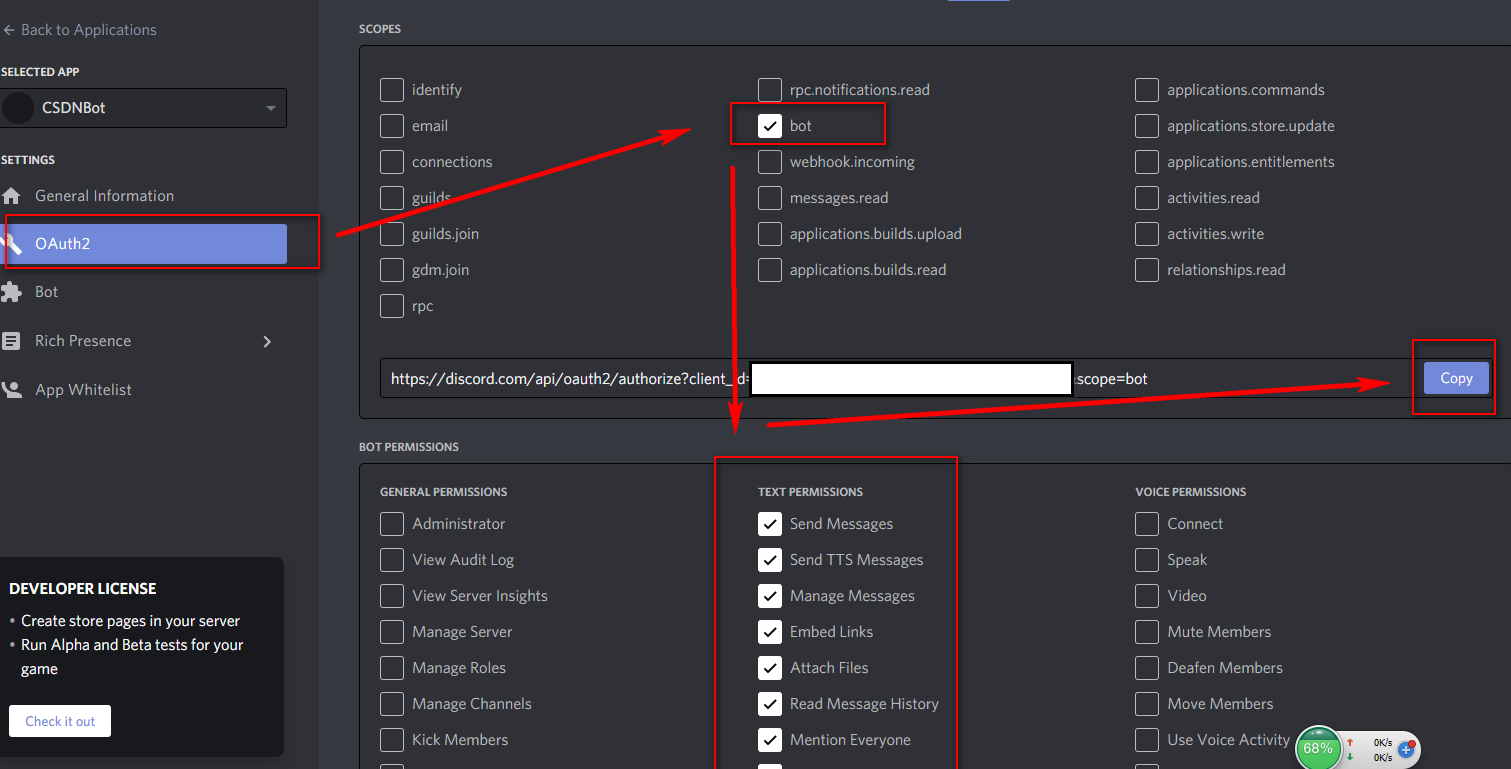
Task: Check the Manage Server permission
Action: coord(392,632)
